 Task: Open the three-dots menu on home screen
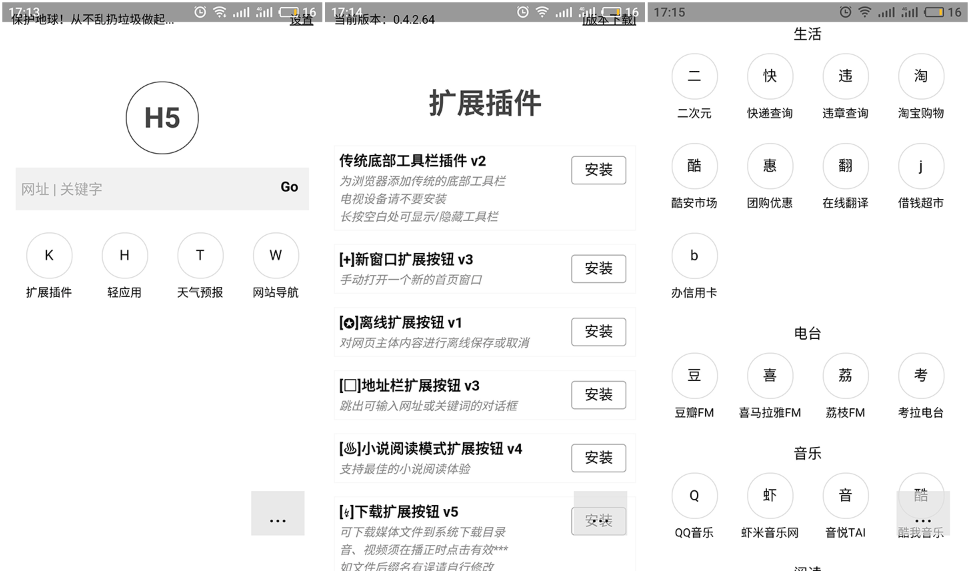point(277,513)
